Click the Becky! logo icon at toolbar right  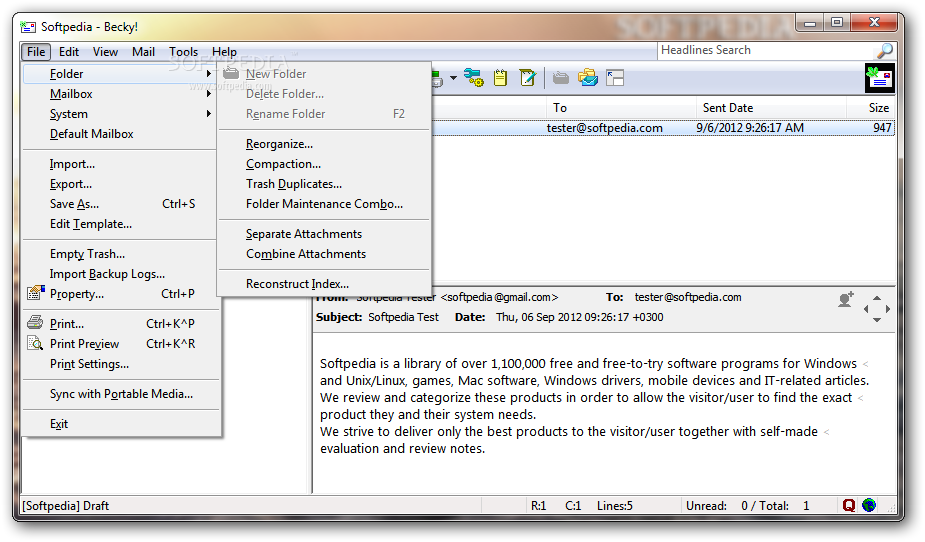point(879,78)
